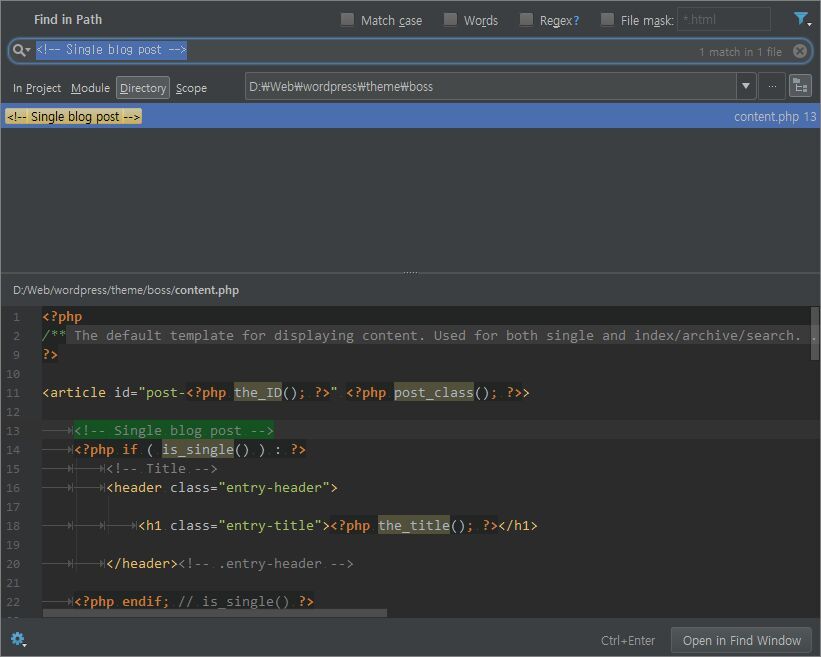Enable the File mask checkbox
Viewport: 821px width, 657px height.
607,20
